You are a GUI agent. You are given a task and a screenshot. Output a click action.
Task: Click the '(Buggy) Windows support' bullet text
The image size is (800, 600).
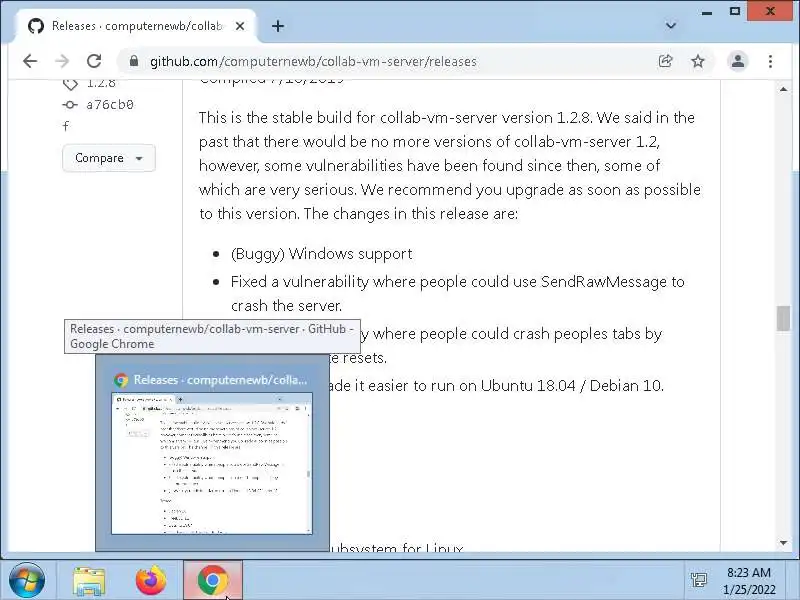point(321,254)
